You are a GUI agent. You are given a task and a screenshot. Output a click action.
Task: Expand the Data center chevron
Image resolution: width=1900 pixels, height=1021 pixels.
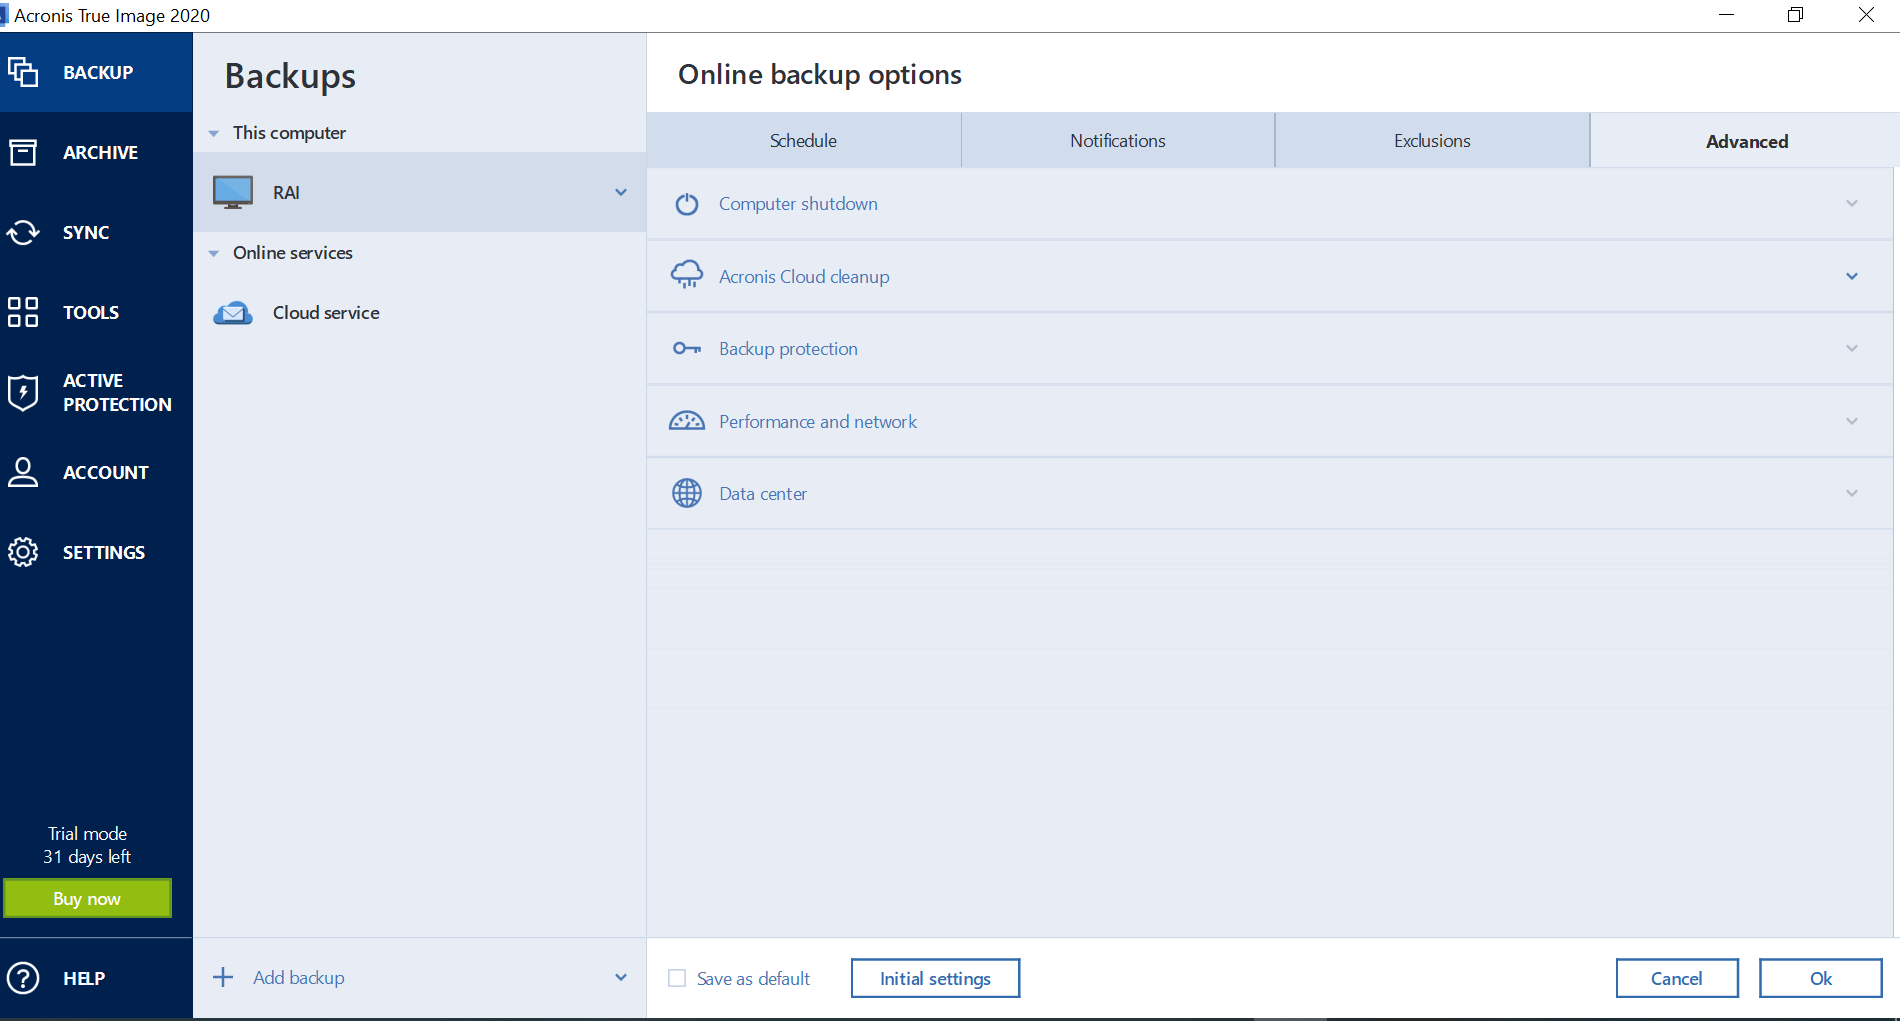[x=1852, y=493]
